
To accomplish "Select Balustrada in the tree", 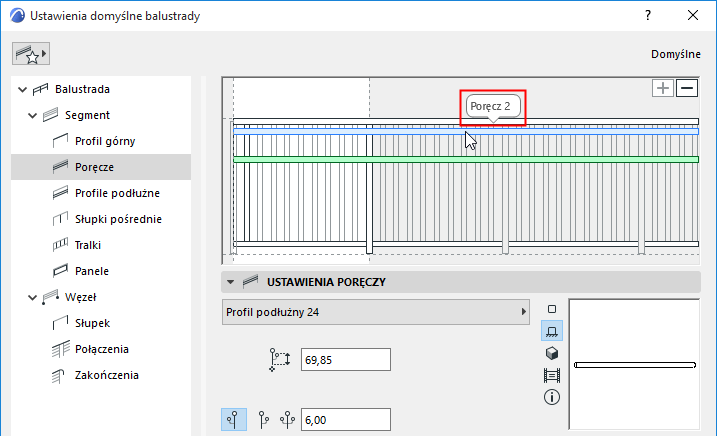I will [82, 89].
